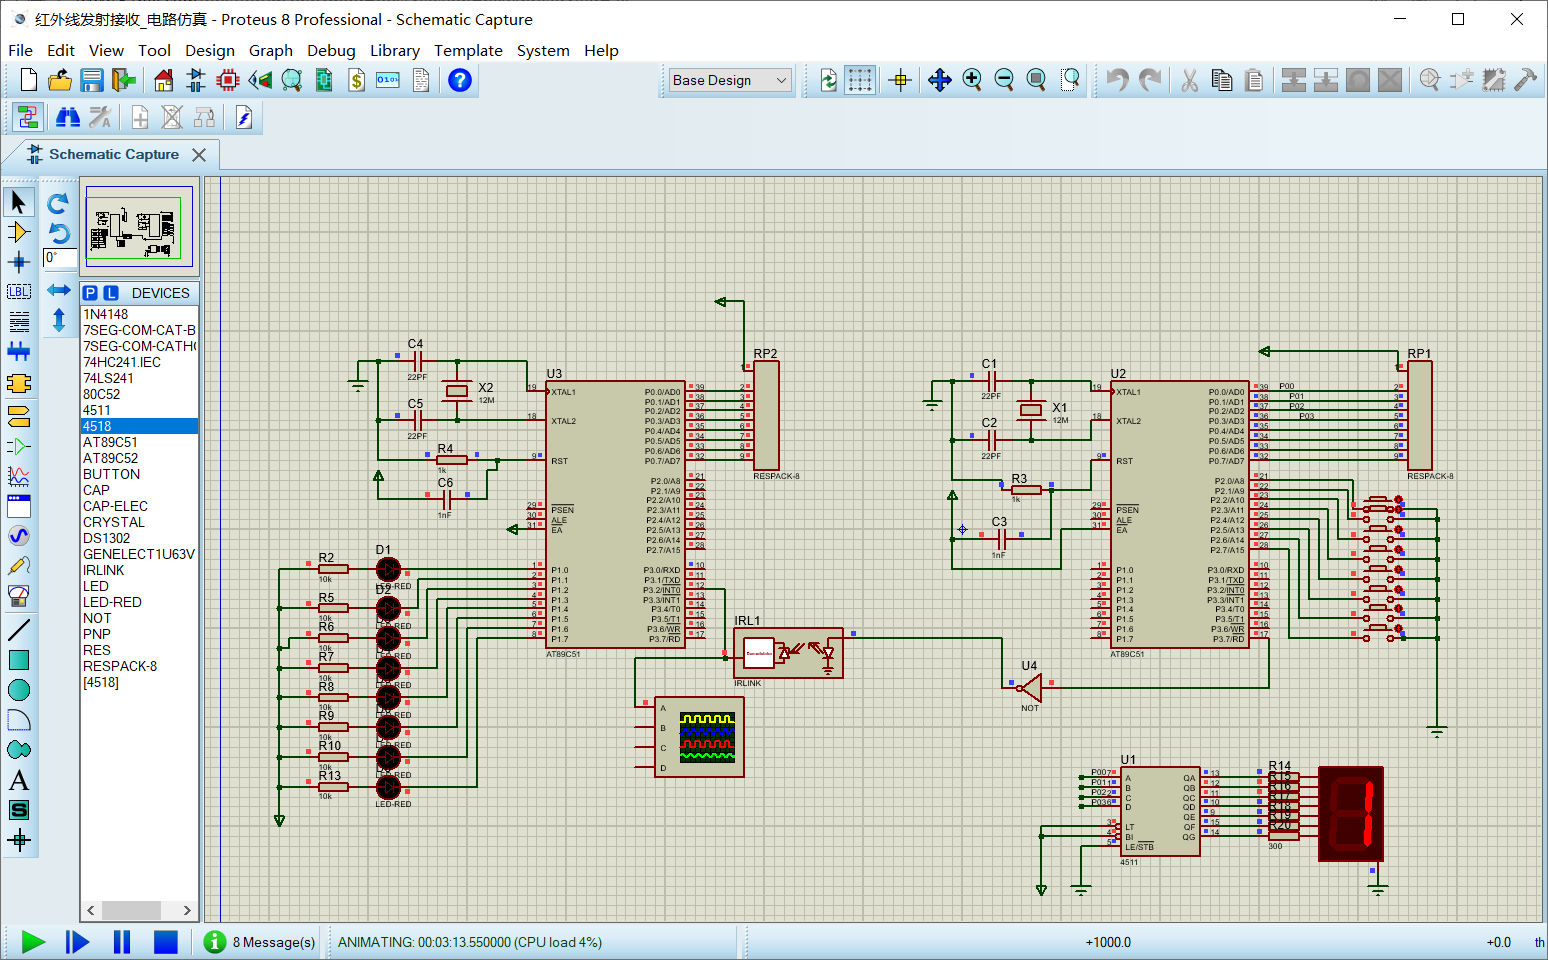Click the Rotate Anti-Clockwise arrow
The height and width of the screenshot is (960, 1548).
pyautogui.click(x=59, y=233)
